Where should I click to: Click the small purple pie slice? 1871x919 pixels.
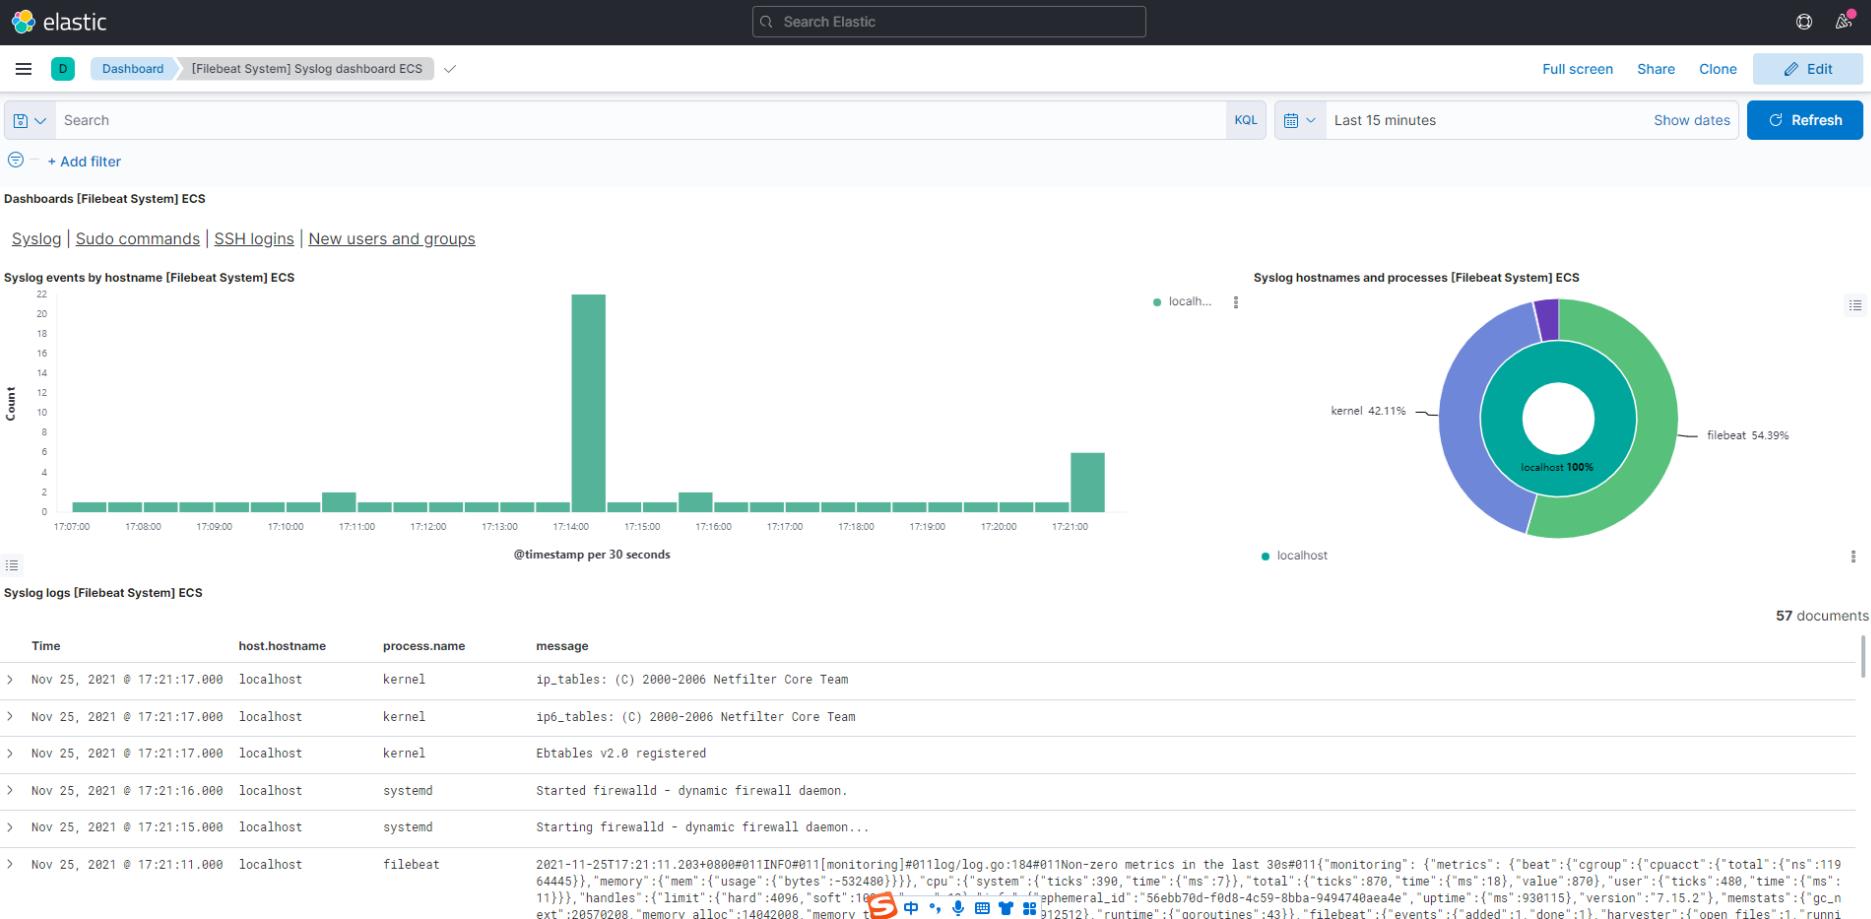[1546, 319]
